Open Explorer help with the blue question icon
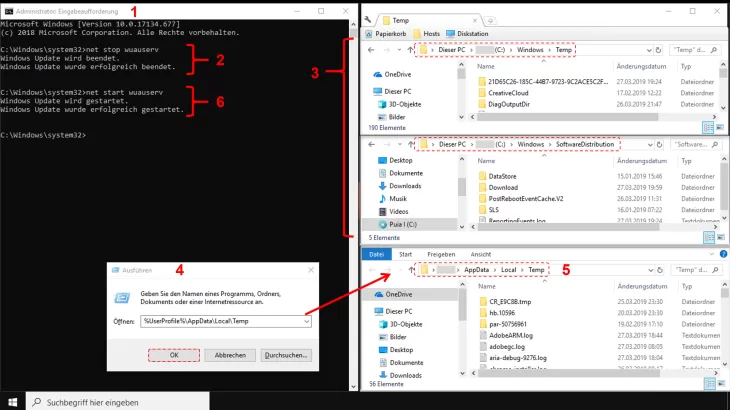Image resolution: width=730 pixels, height=410 pixels. pyautogui.click(x=723, y=254)
